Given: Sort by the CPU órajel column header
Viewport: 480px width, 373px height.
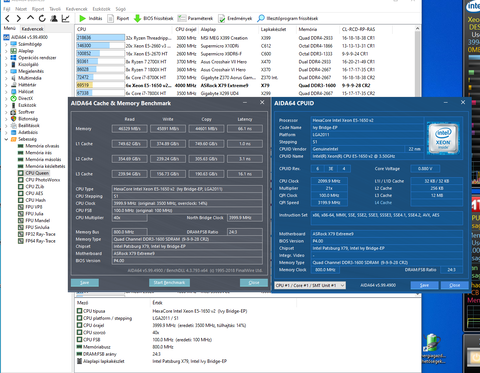Looking at the screenshot, I should [x=186, y=29].
